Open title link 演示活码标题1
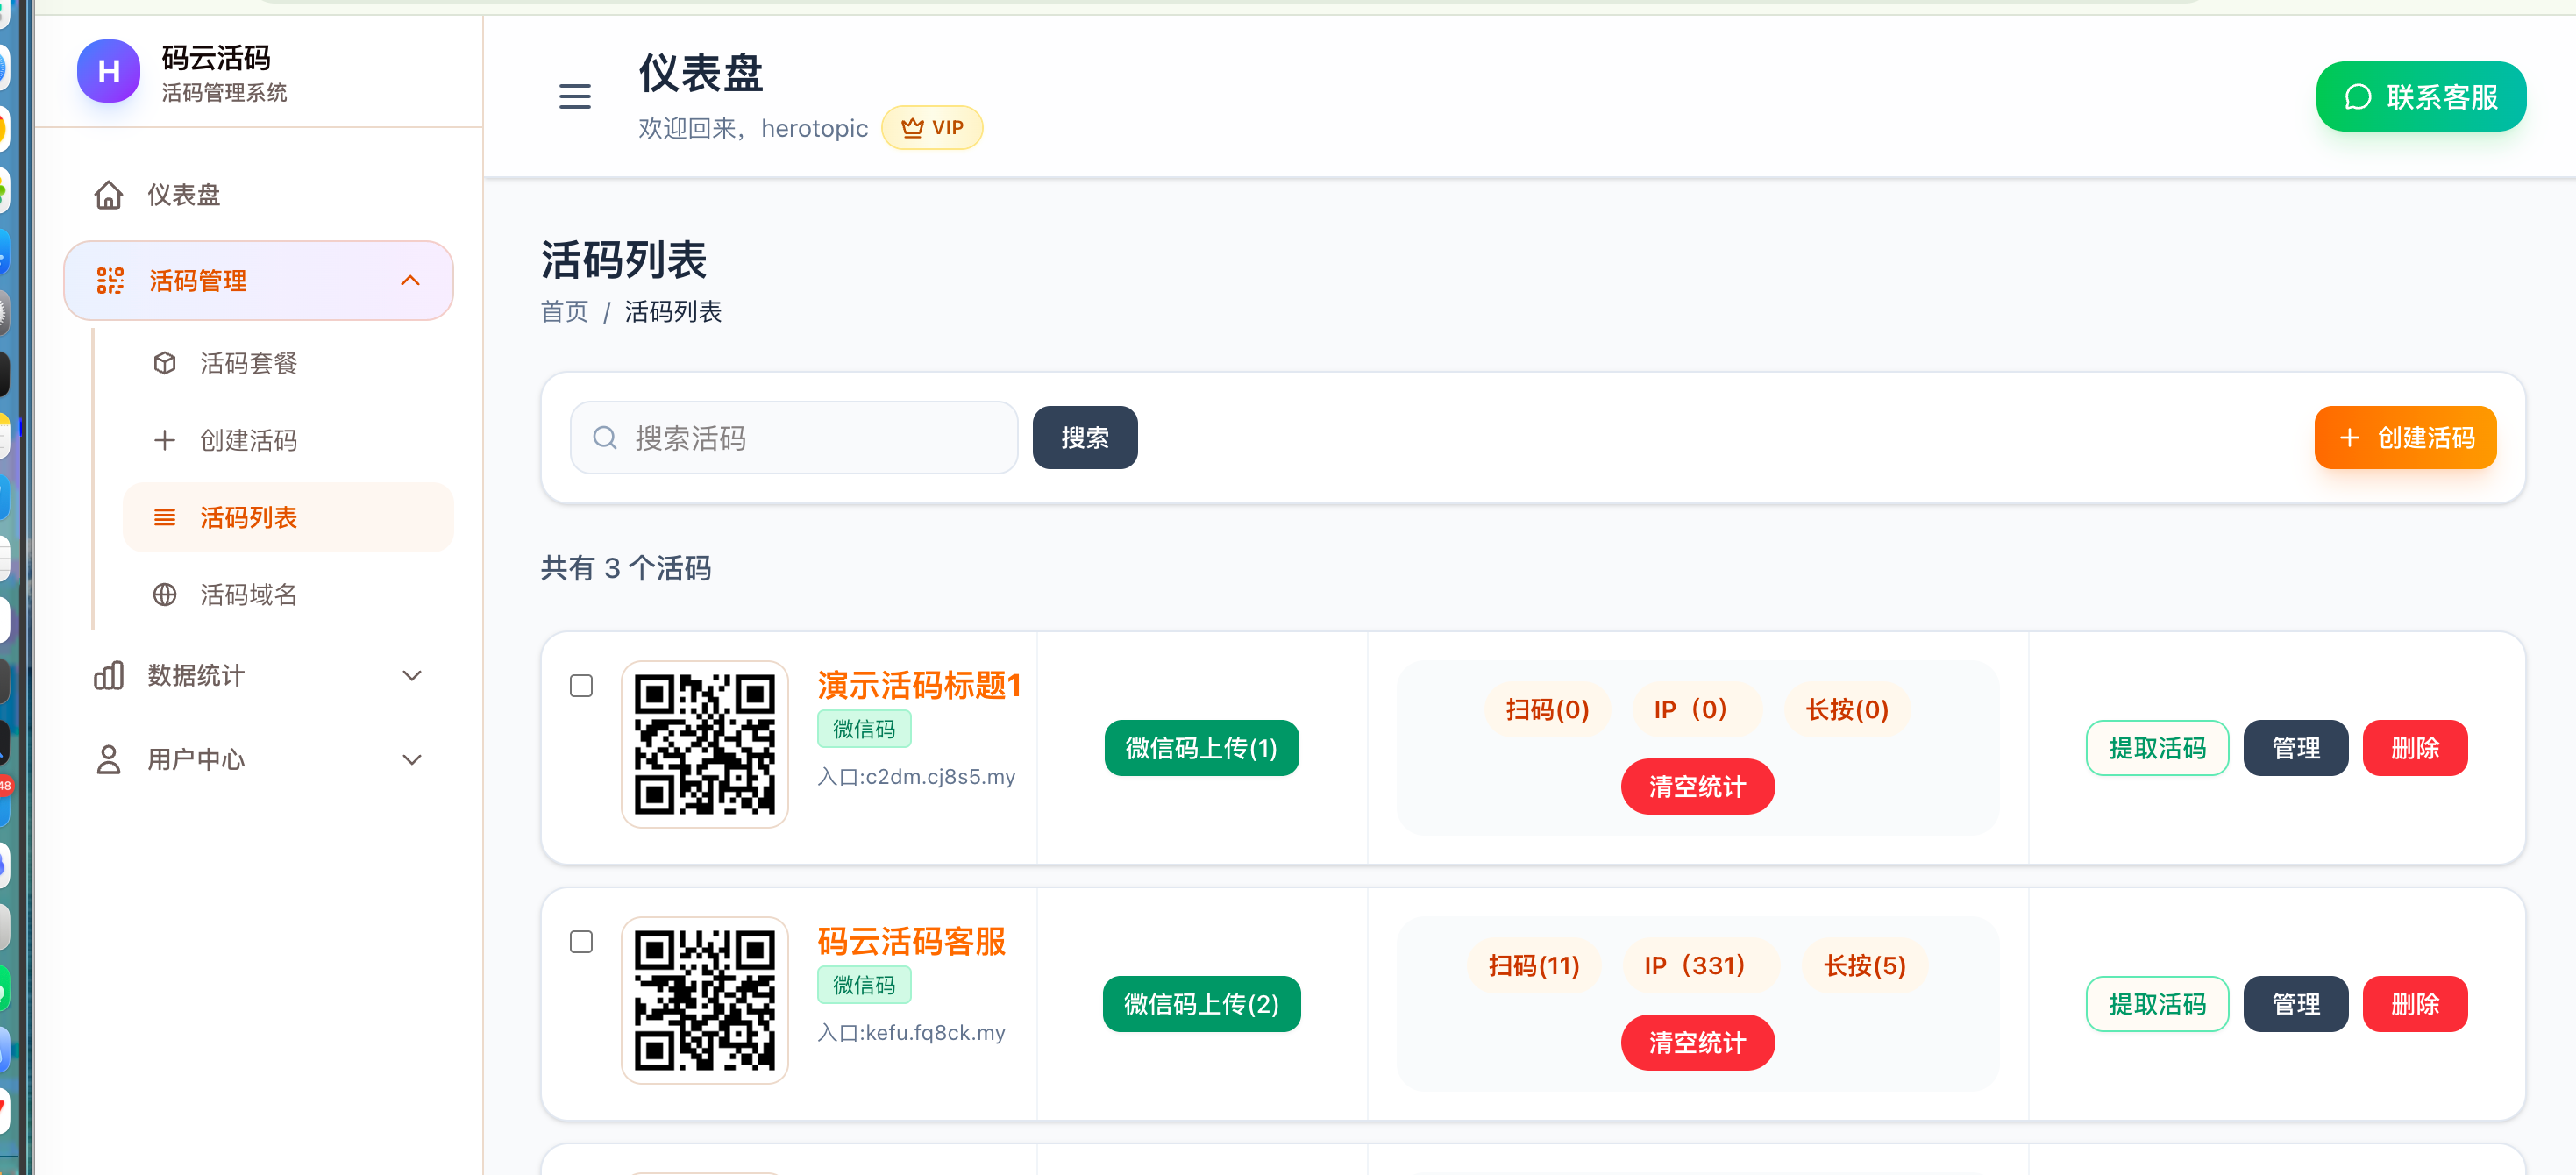 tap(919, 685)
